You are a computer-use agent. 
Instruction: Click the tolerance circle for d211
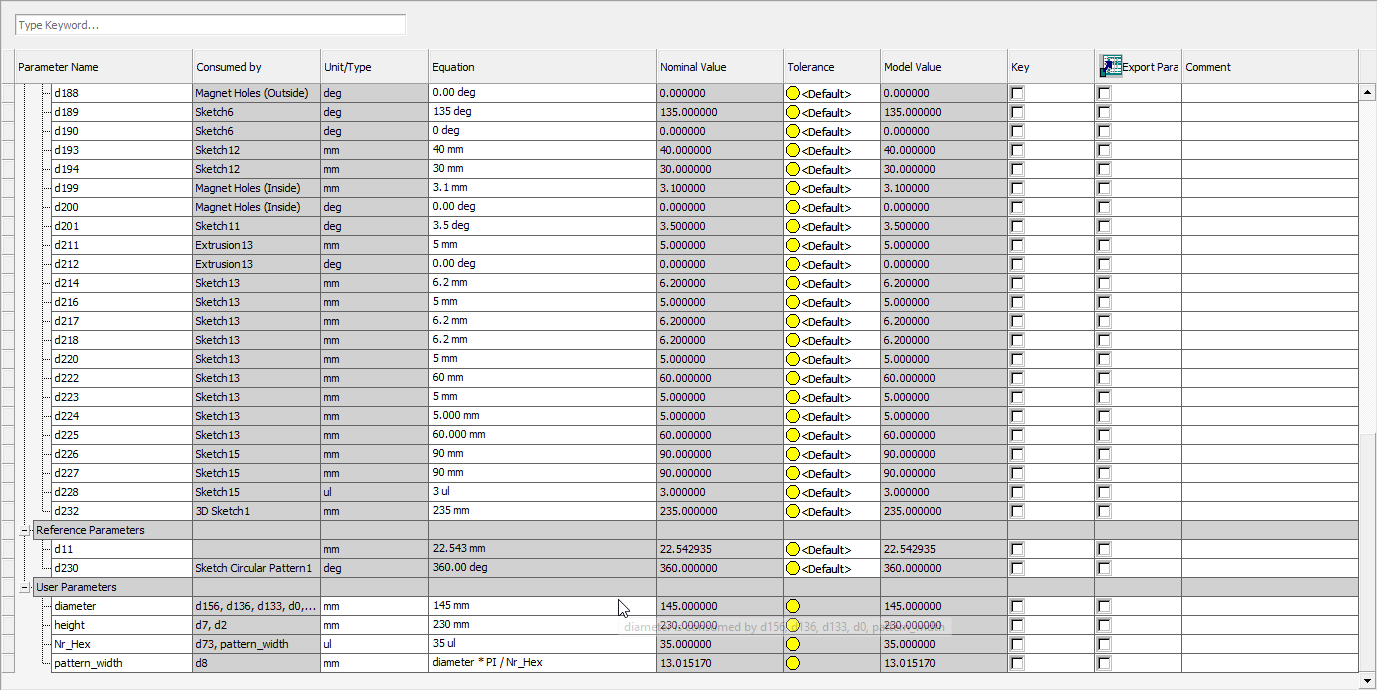tap(793, 245)
